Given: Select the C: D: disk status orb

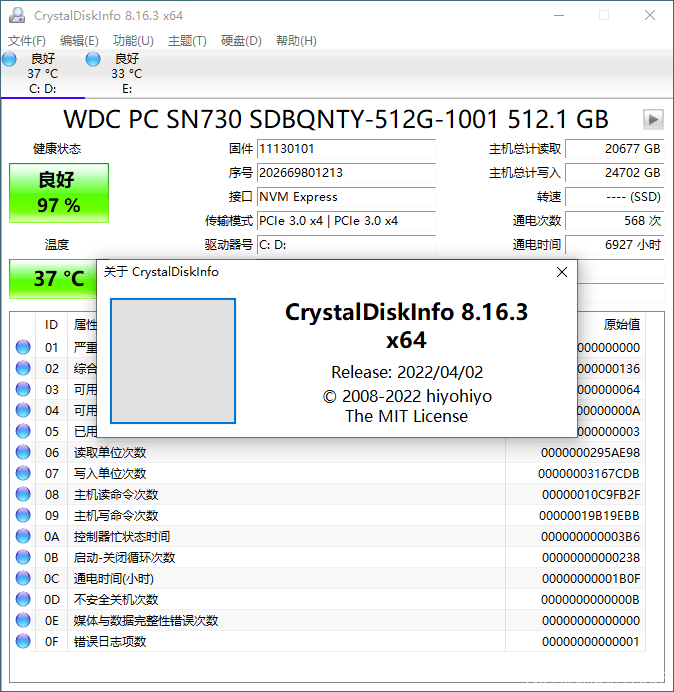Looking at the screenshot, I should coord(10,60).
